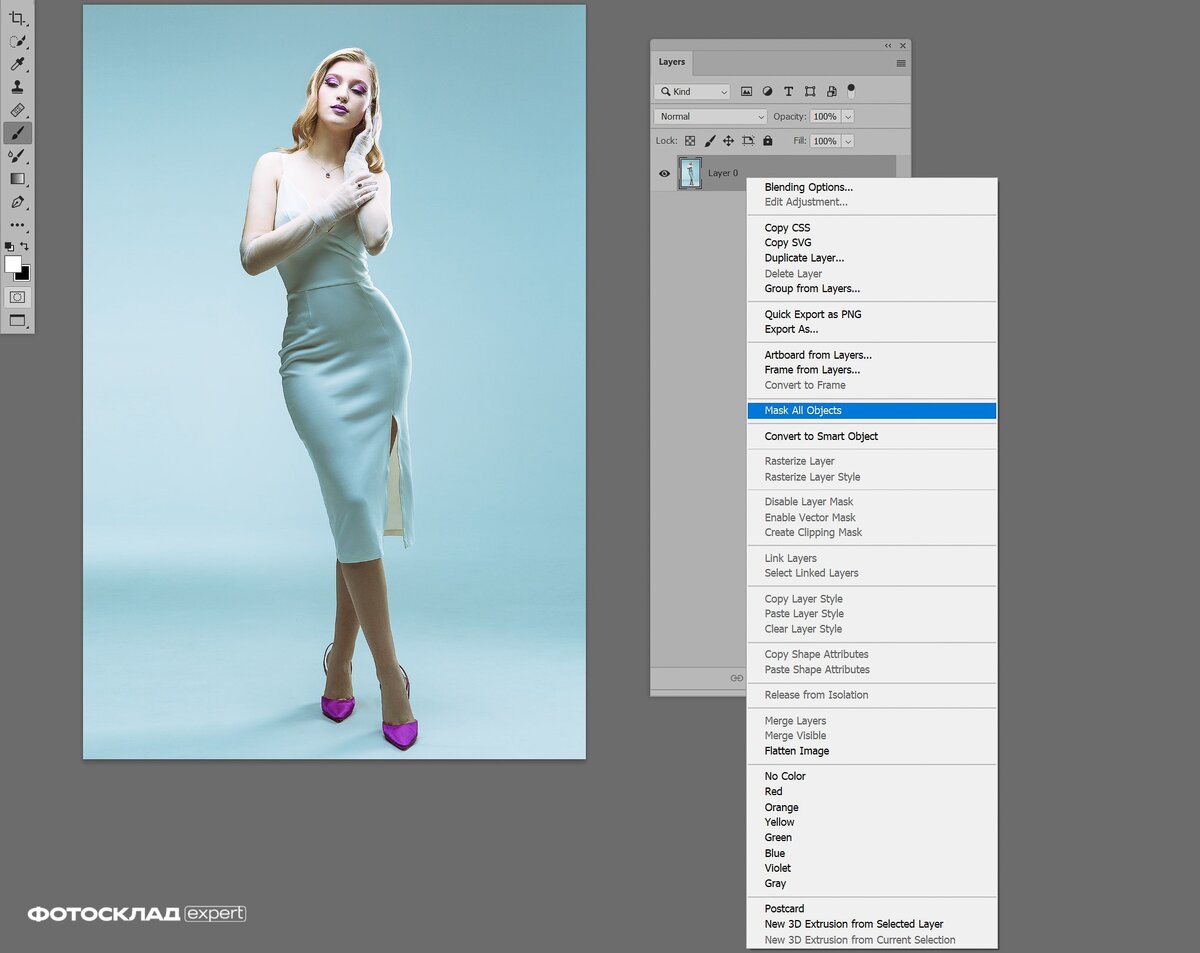
Task: Open the Edit Toolbar three-dots button
Action: (x=17, y=225)
